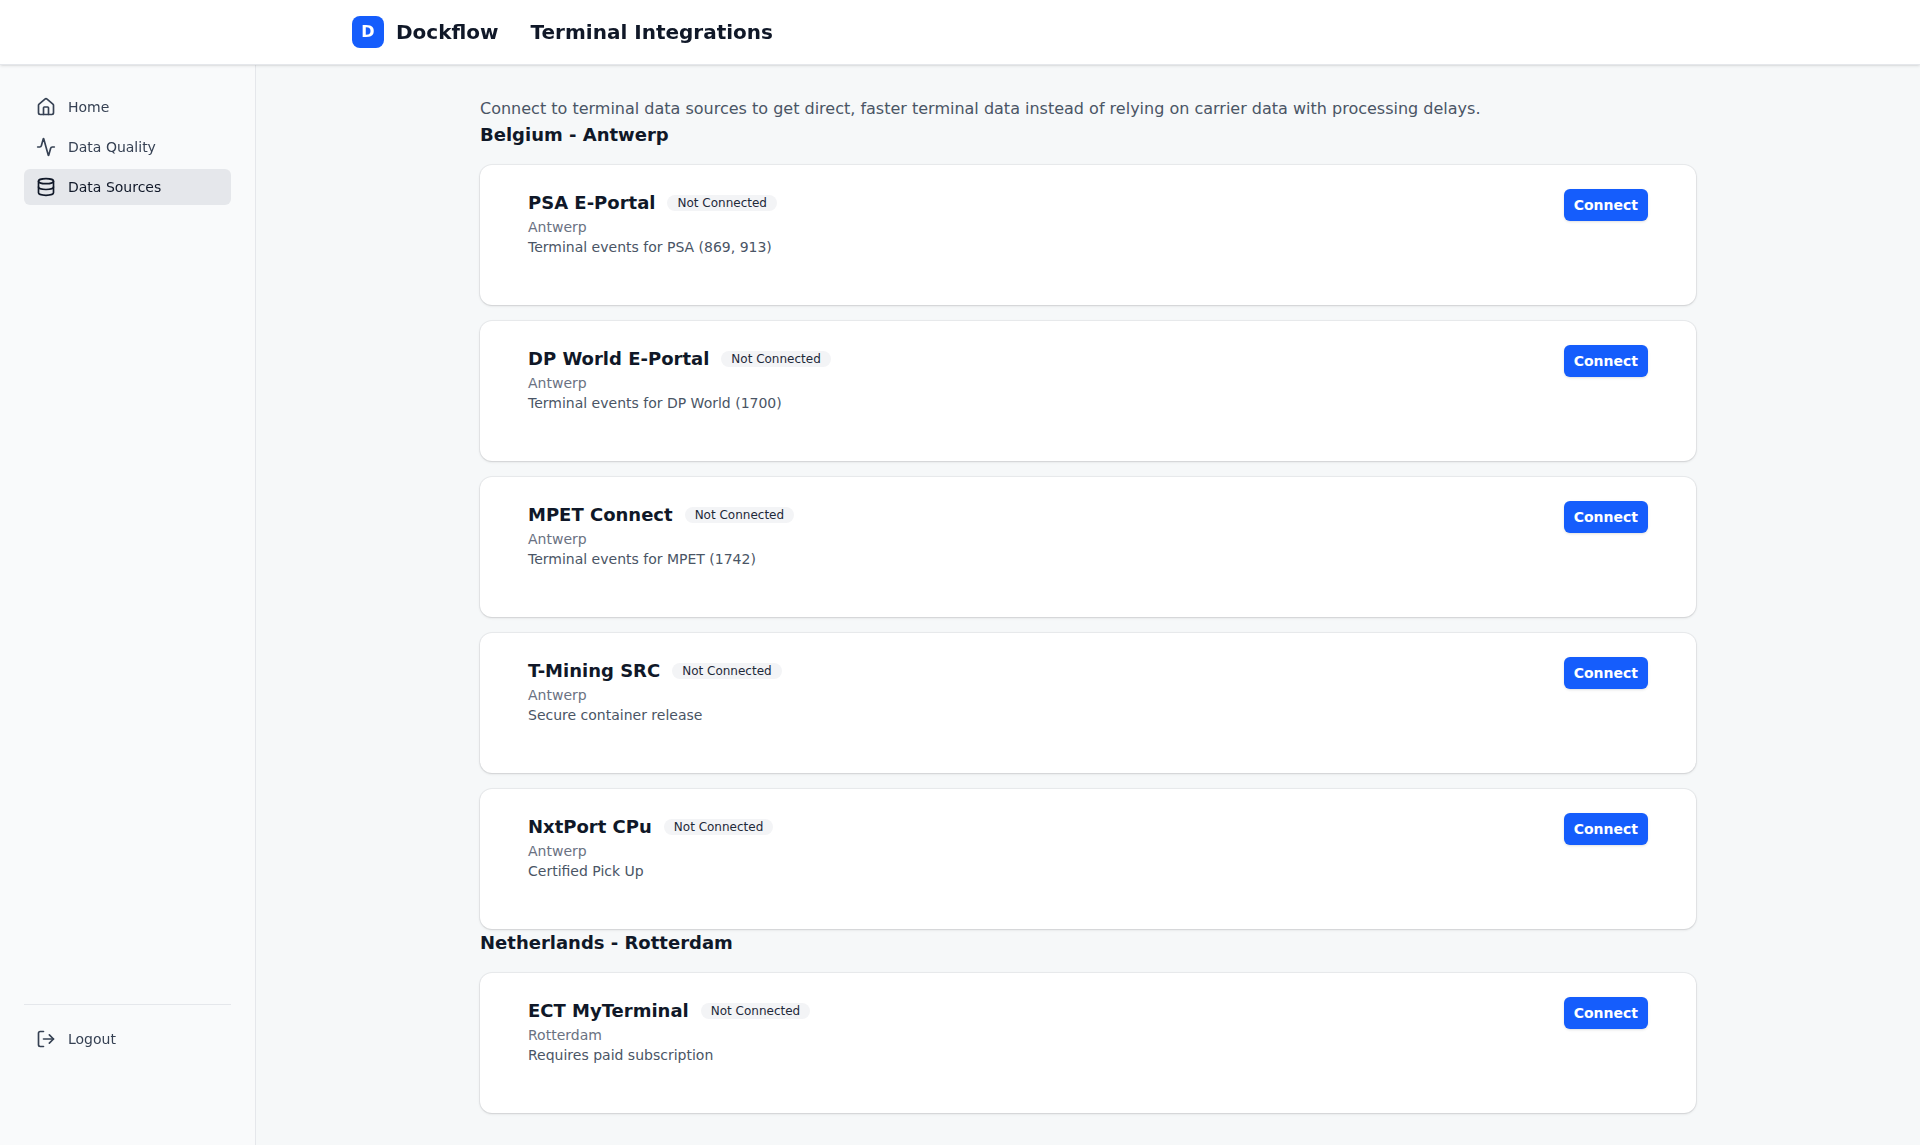
Task: Open Home from the sidebar navigation
Action: point(88,106)
